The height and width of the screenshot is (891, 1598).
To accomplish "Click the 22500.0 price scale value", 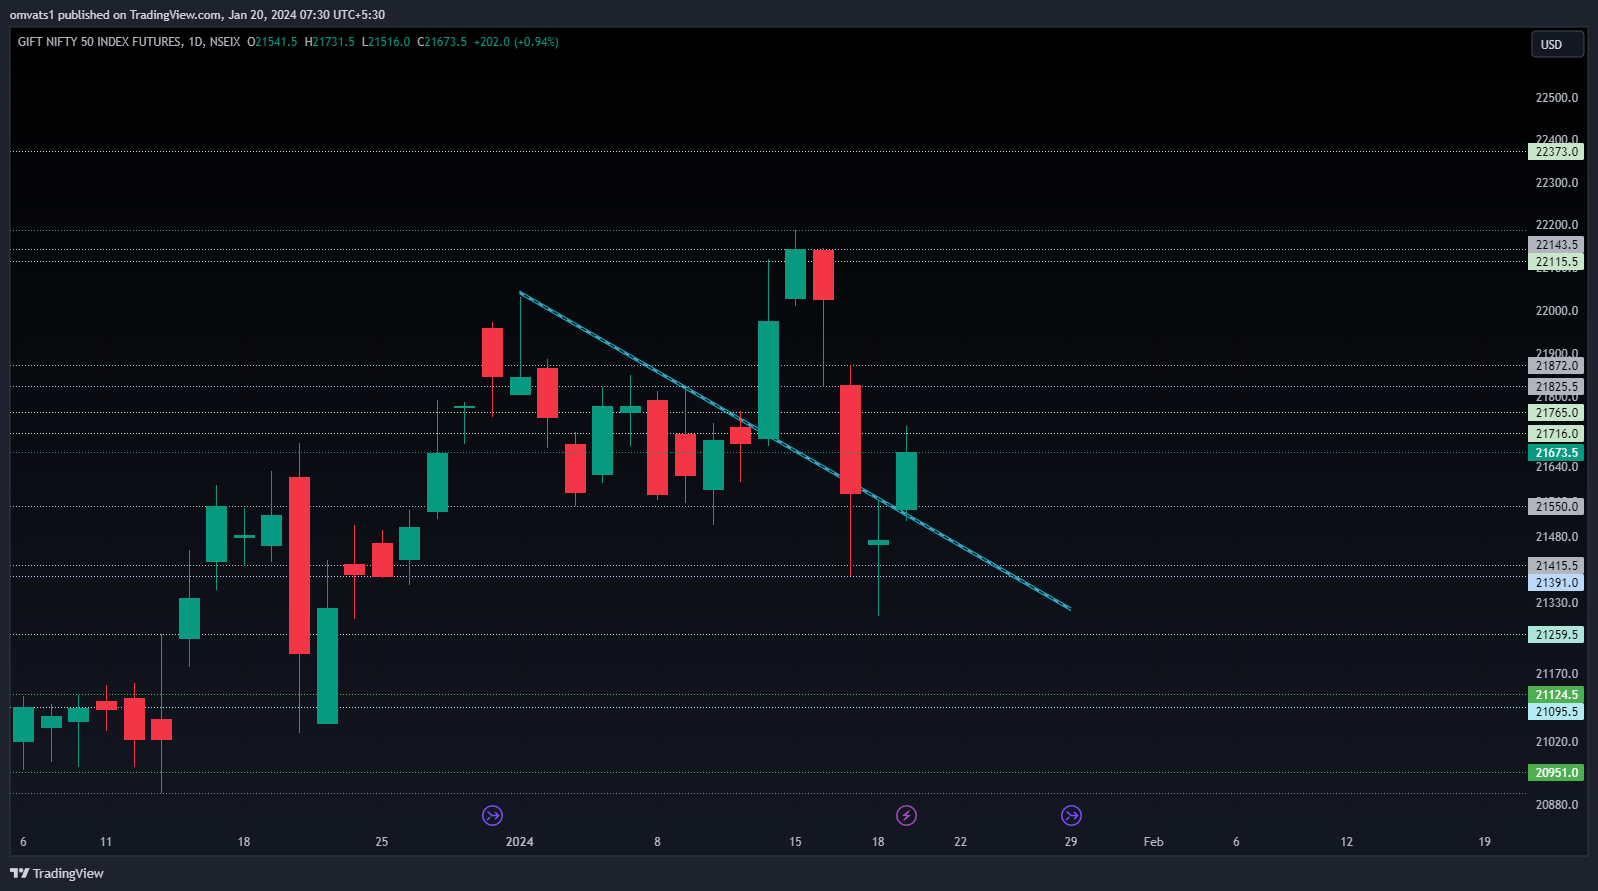I will [x=1557, y=98].
